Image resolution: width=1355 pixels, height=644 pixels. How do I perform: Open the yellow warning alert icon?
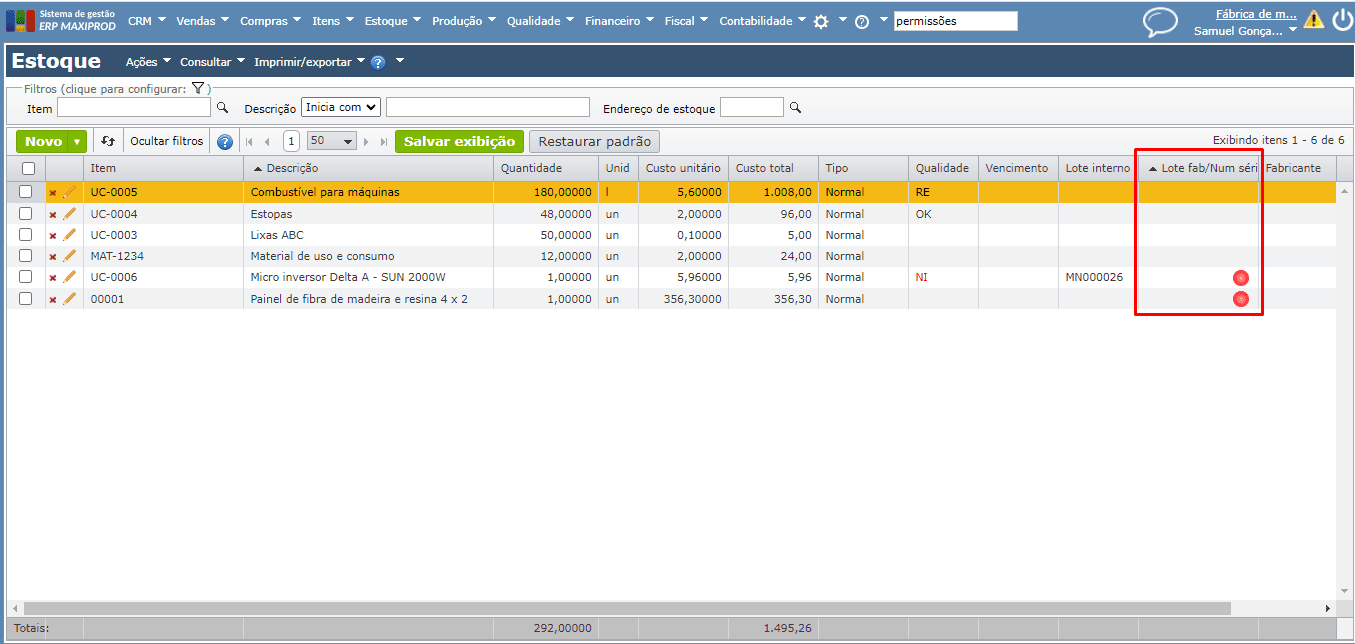tap(1313, 19)
